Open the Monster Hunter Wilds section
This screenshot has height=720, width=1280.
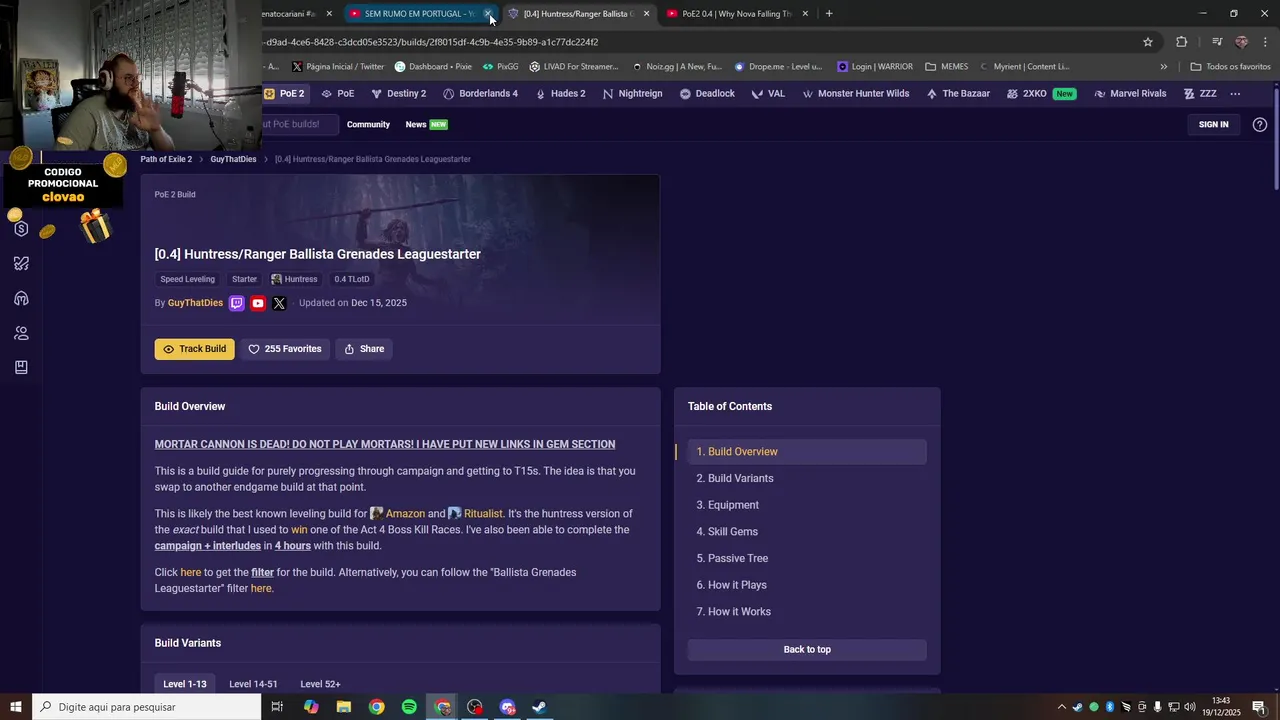tap(855, 93)
